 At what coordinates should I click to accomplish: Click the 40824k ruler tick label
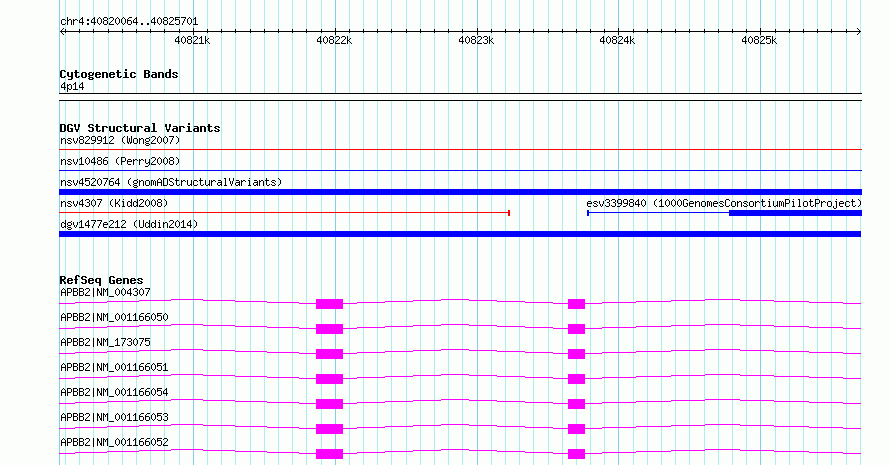(x=618, y=40)
